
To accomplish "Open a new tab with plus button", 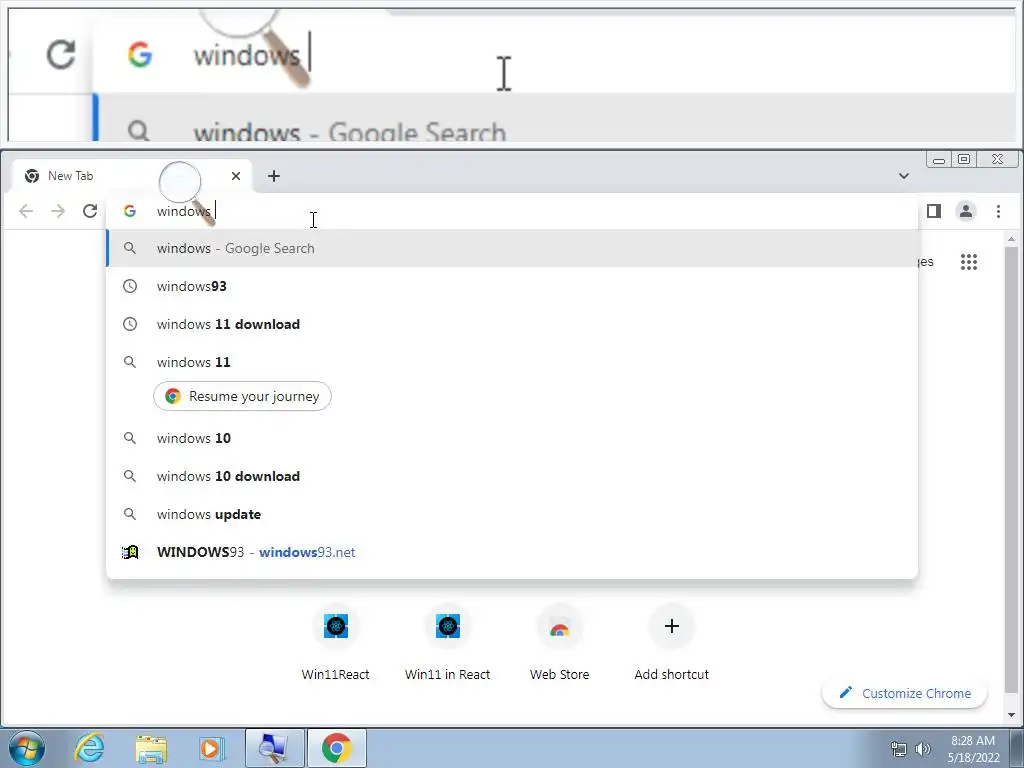I will (x=274, y=176).
